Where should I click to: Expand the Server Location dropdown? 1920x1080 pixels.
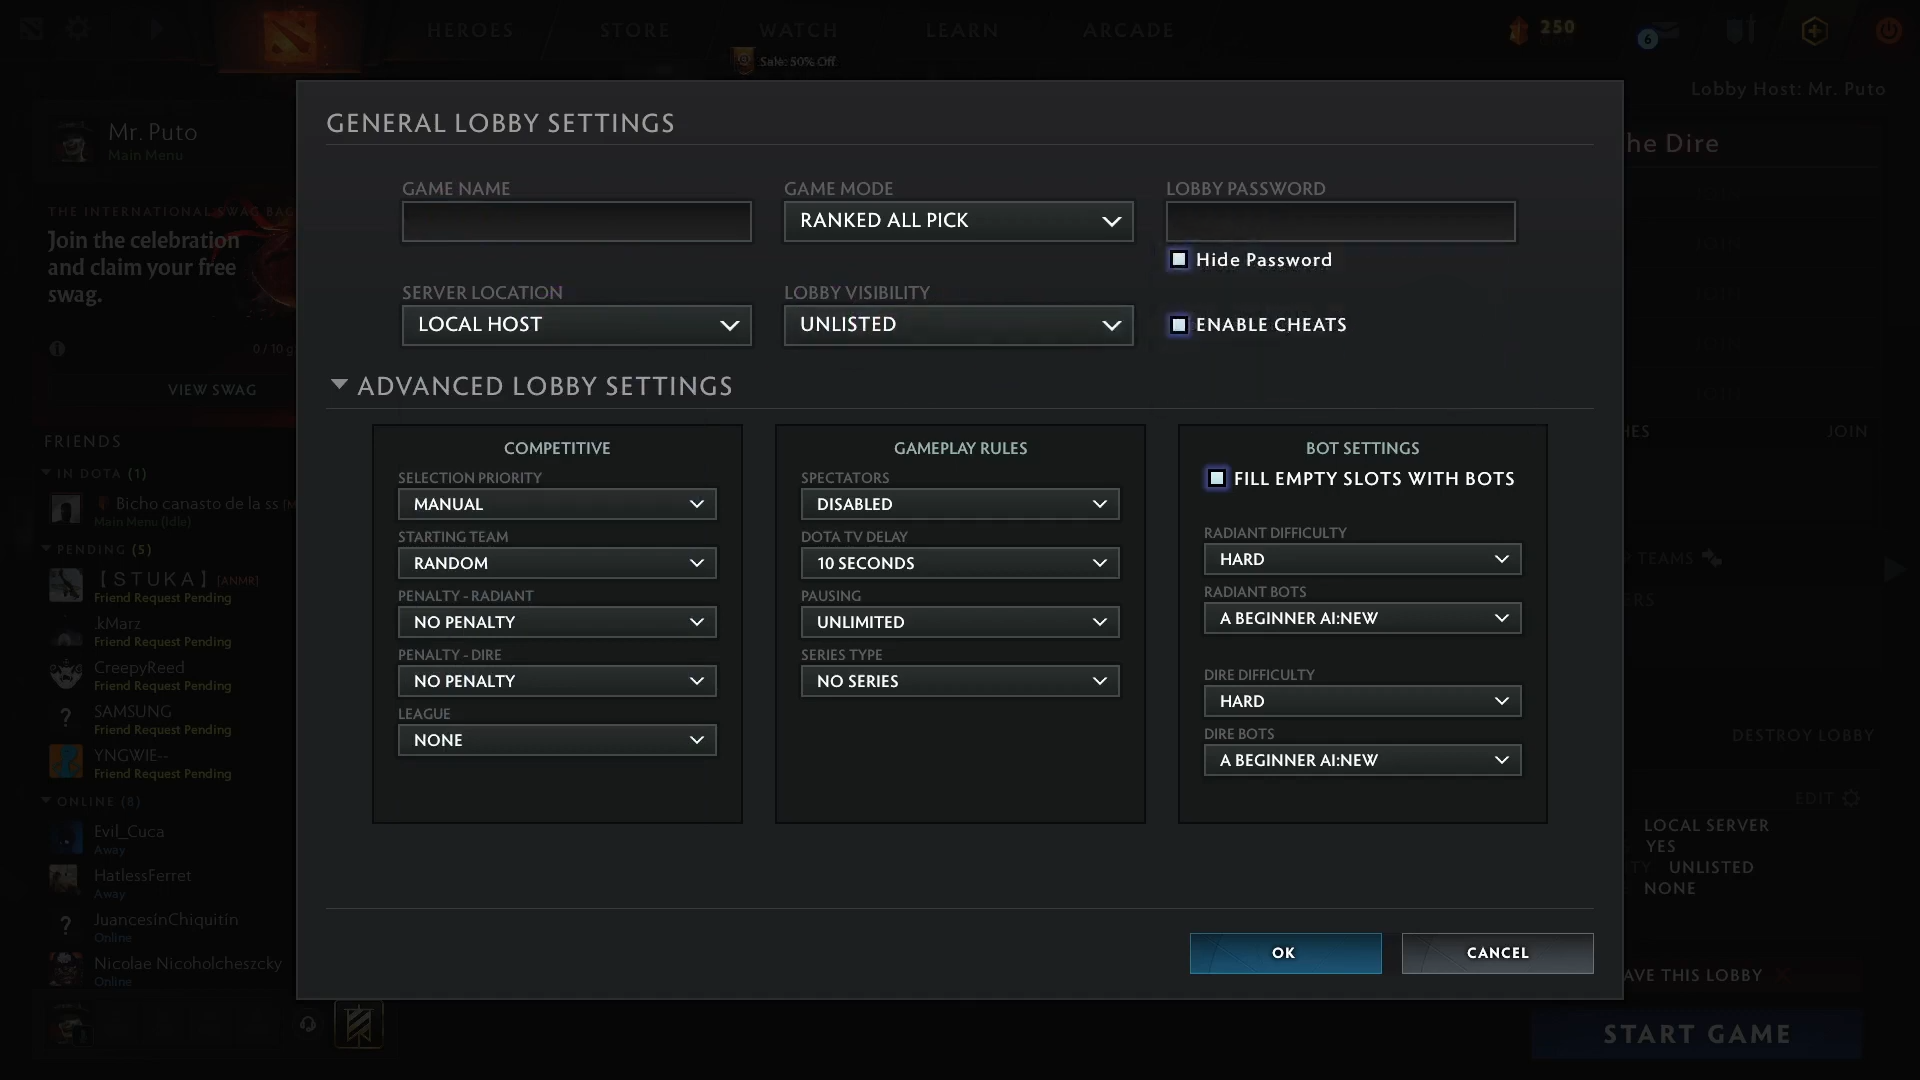[x=576, y=325]
